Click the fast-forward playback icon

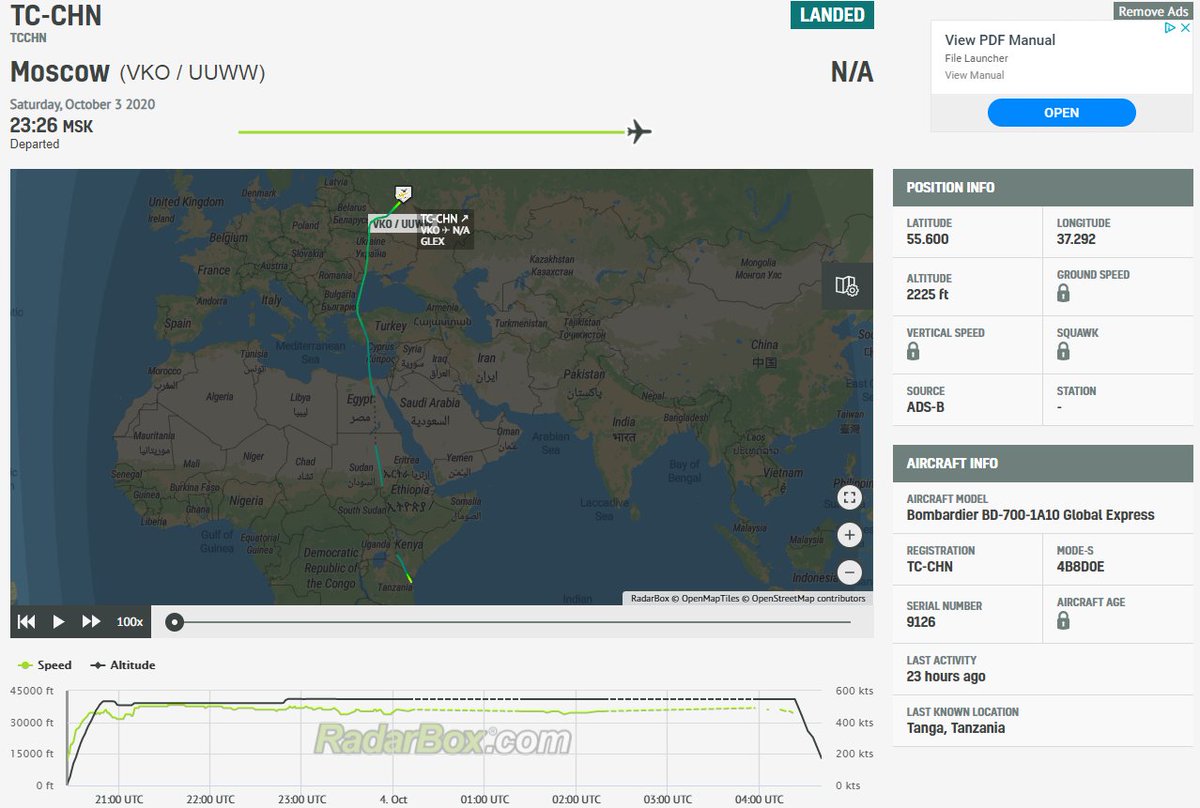[91, 622]
